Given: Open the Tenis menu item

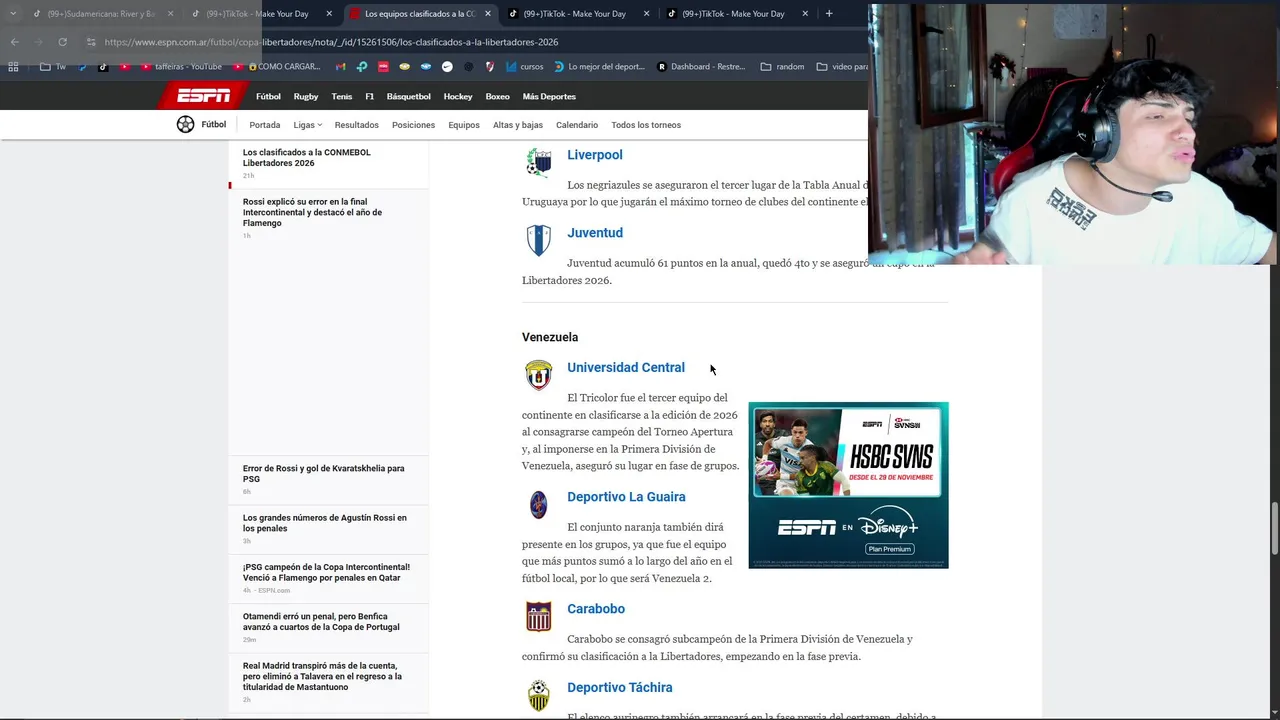Looking at the screenshot, I should pyautogui.click(x=342, y=97).
